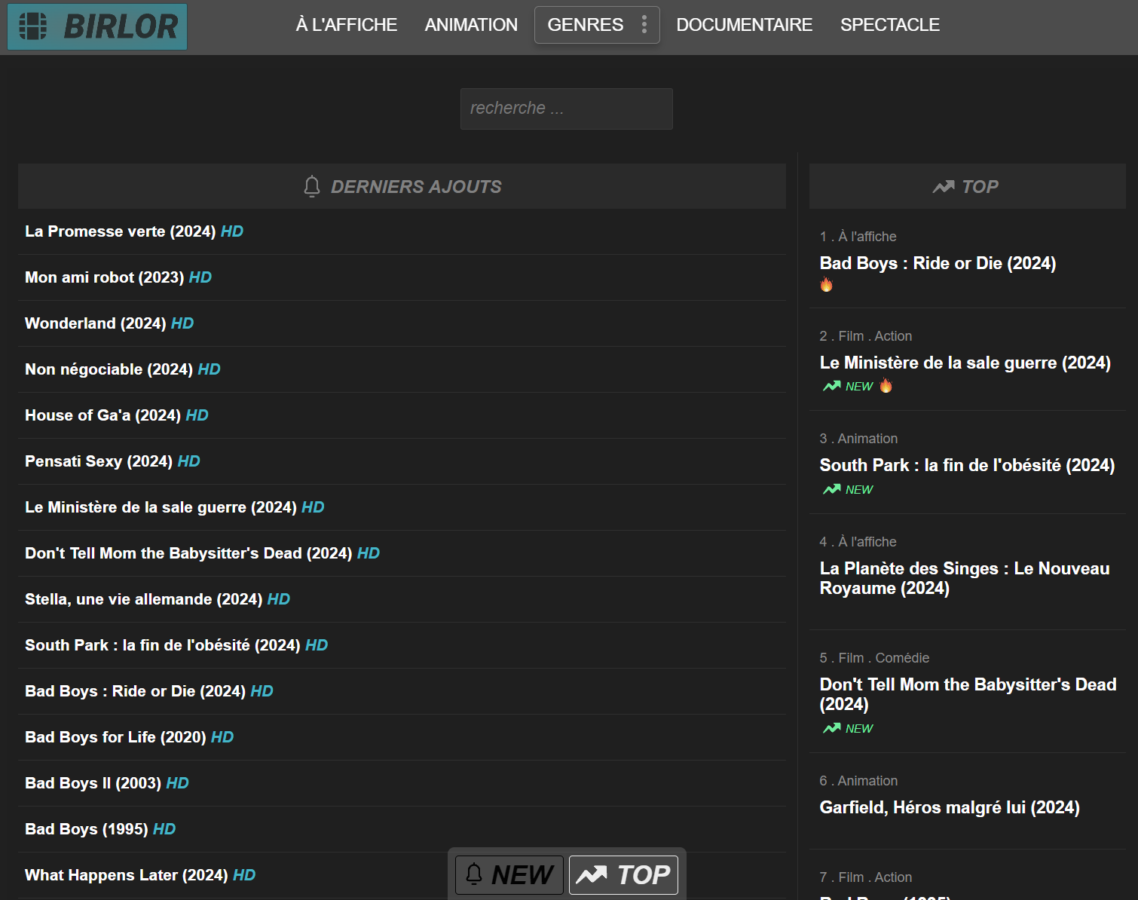
Task: Click HD tag on Bad Boys II row
Action: click(x=178, y=783)
